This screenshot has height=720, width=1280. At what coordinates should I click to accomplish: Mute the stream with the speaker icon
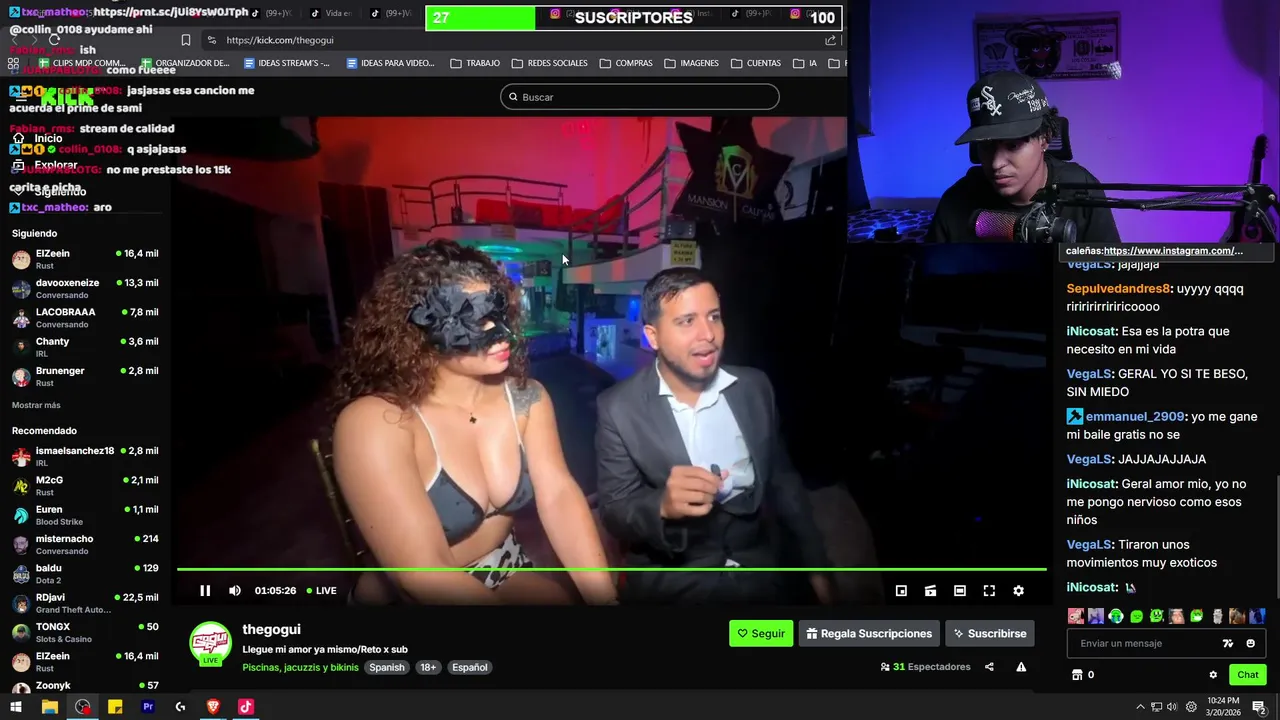[235, 591]
